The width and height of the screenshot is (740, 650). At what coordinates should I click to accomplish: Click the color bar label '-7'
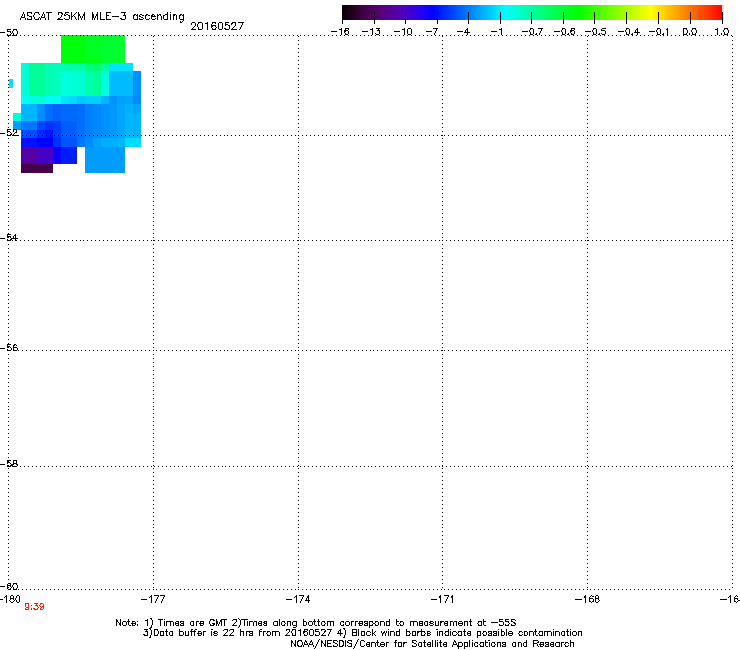tap(433, 32)
